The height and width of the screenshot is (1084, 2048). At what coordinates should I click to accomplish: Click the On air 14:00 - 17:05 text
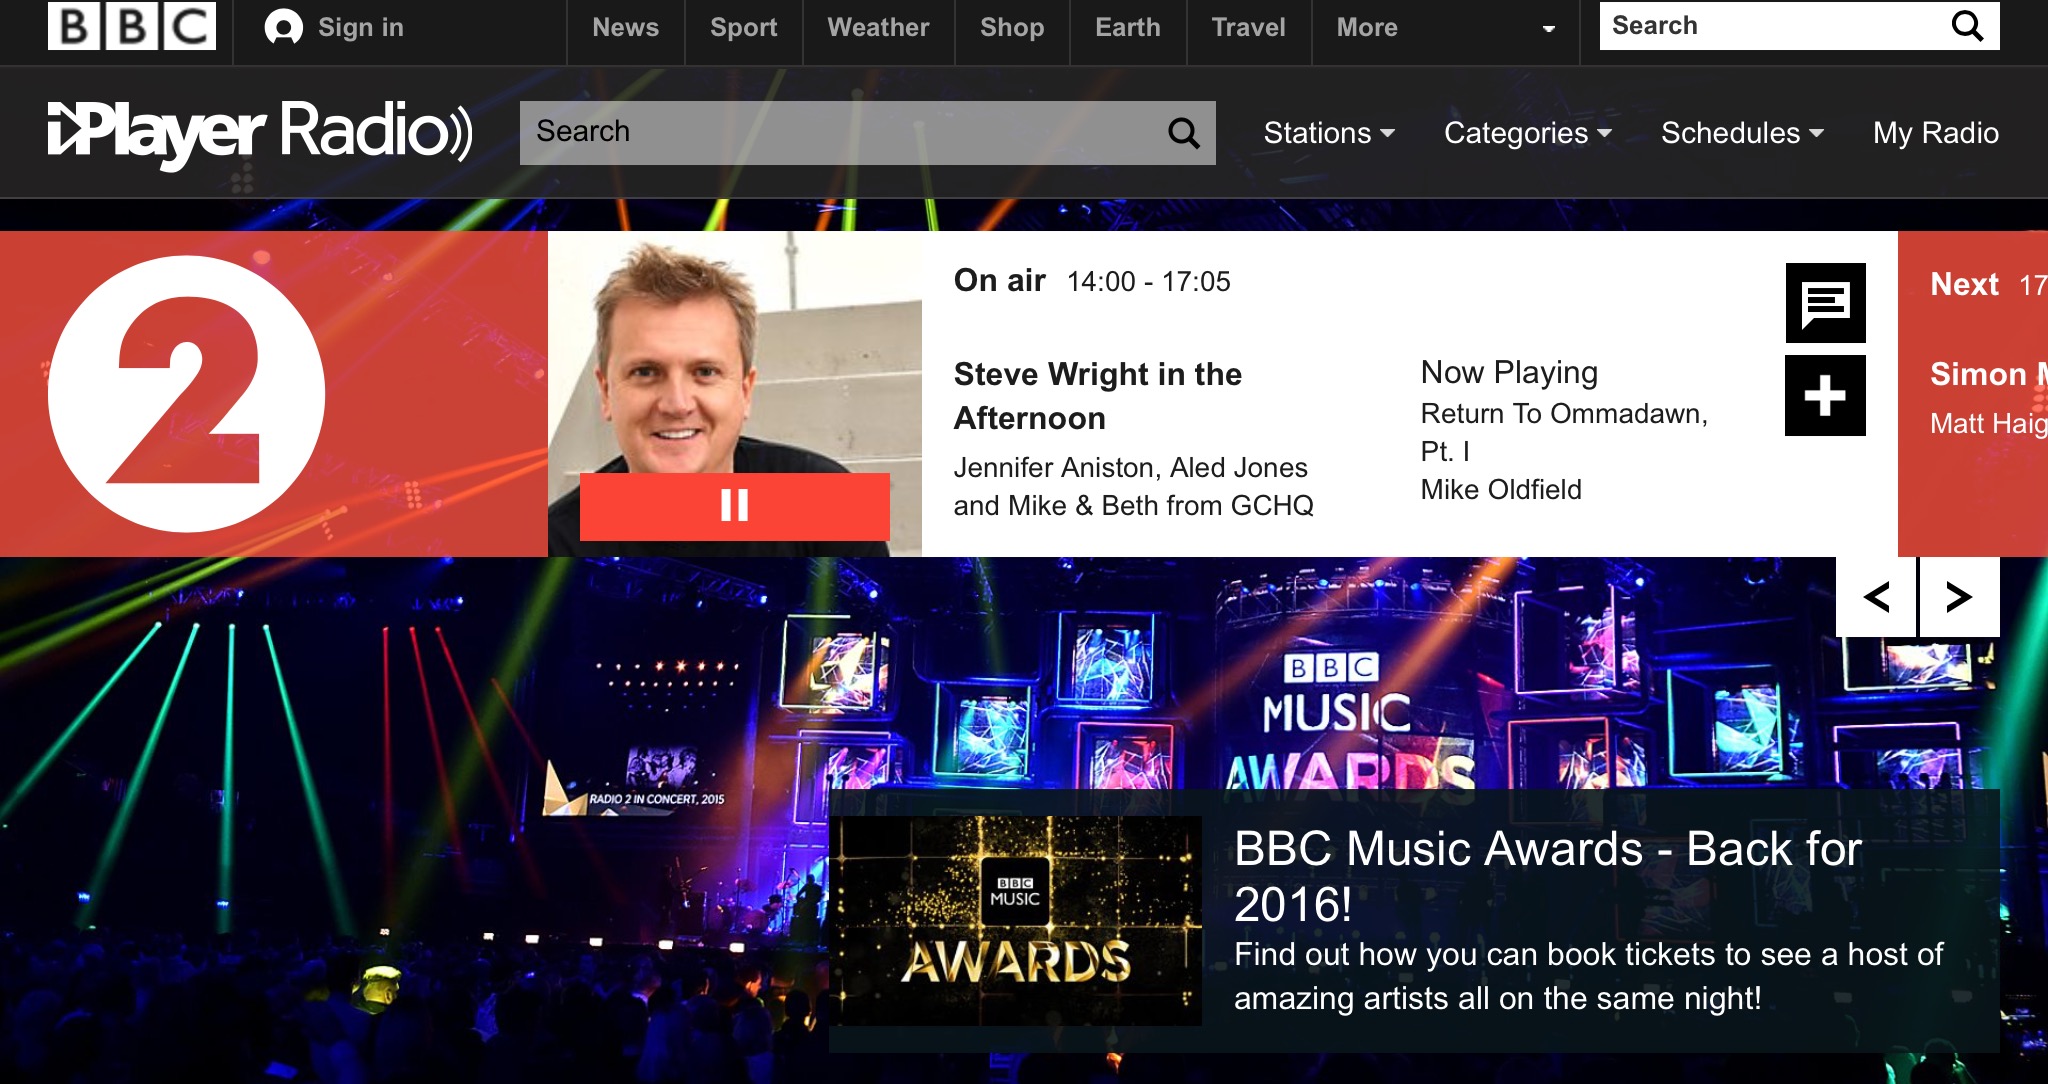[x=1092, y=281]
